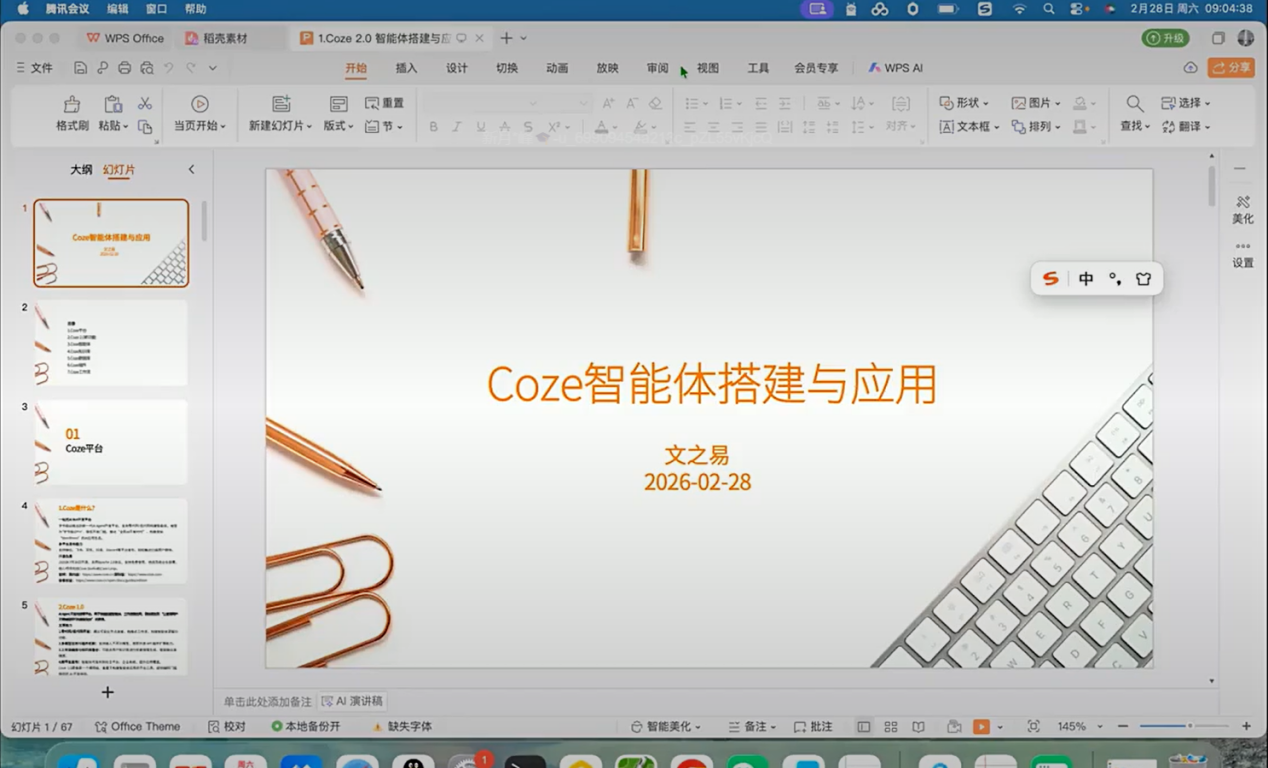Toggle reading view in status bar
Viewport: 1268px width, 768px height.
(918, 727)
